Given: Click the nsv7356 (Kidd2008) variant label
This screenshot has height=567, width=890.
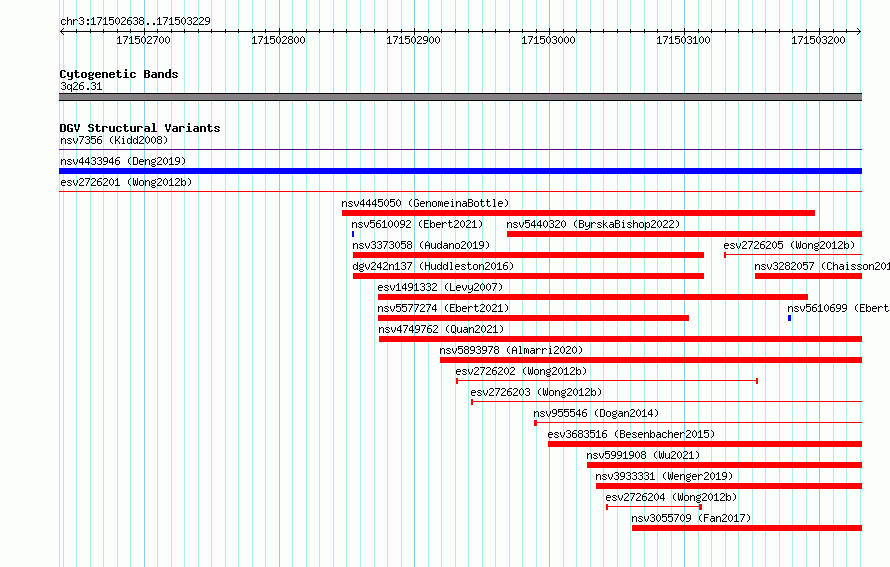Looking at the screenshot, I should [x=114, y=140].
